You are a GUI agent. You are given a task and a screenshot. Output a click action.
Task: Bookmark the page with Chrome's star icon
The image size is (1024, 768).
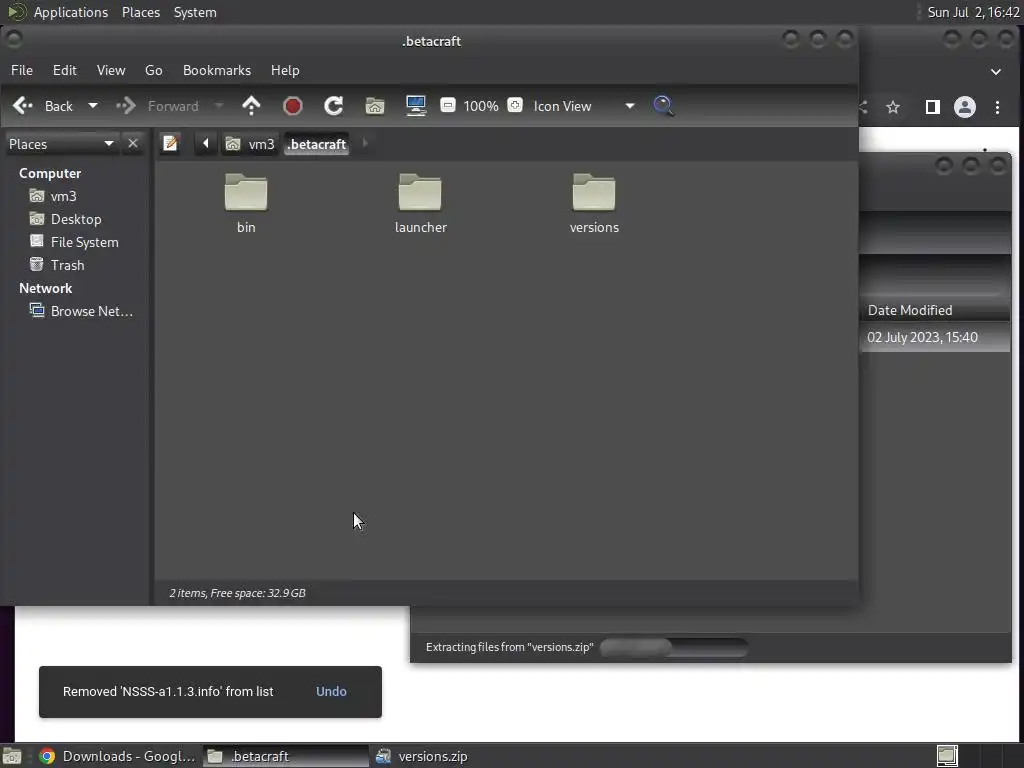point(893,107)
